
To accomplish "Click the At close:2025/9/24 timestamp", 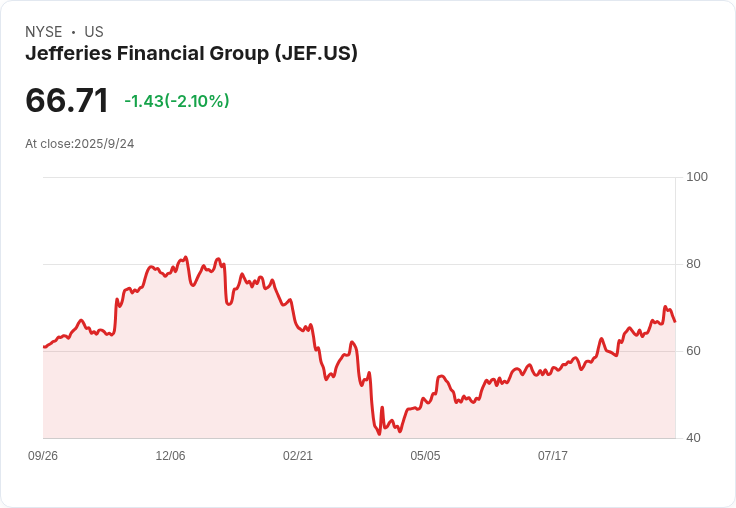I will [80, 144].
